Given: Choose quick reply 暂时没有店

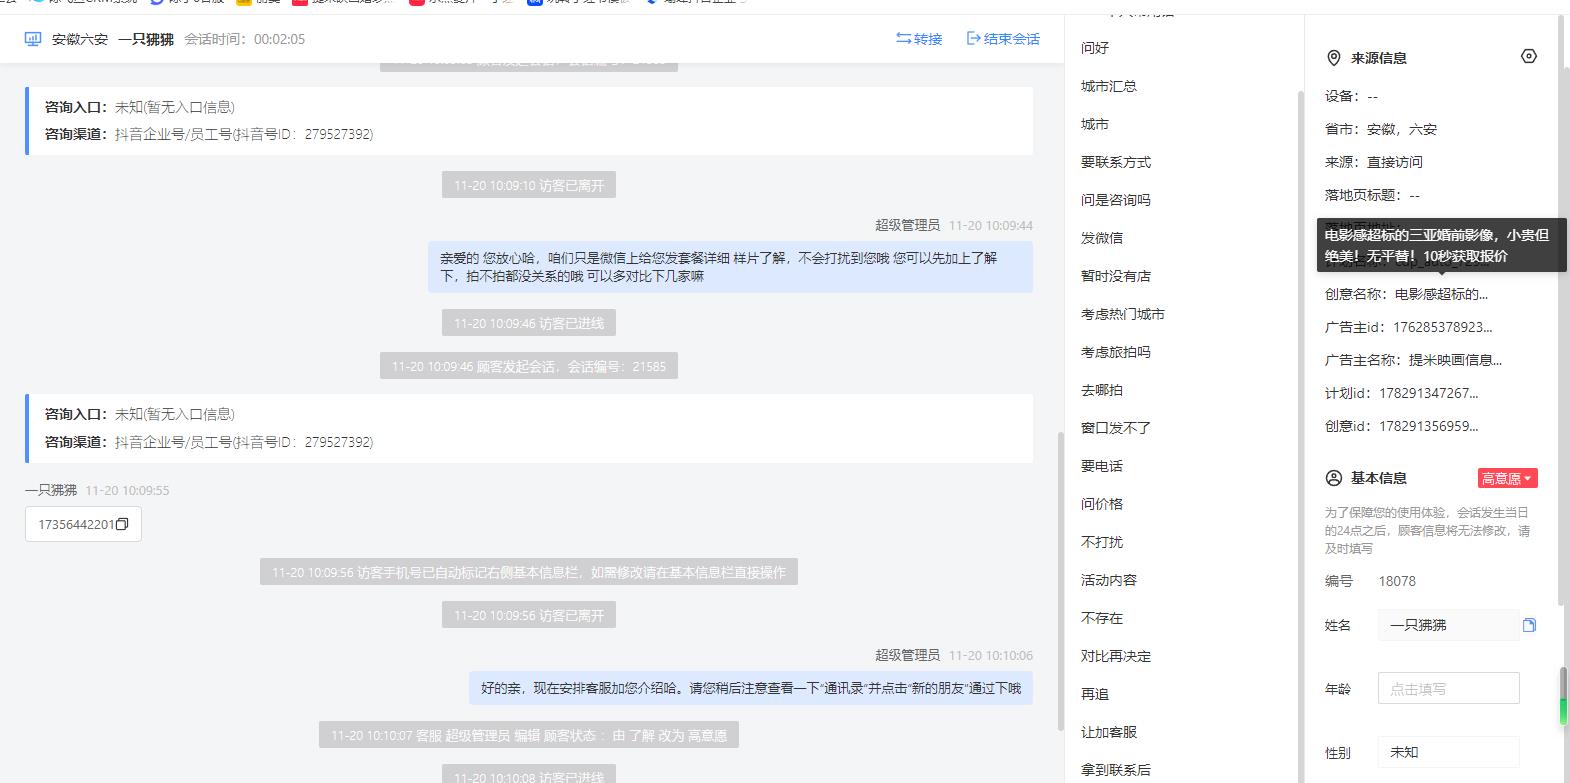Looking at the screenshot, I should (1116, 276).
